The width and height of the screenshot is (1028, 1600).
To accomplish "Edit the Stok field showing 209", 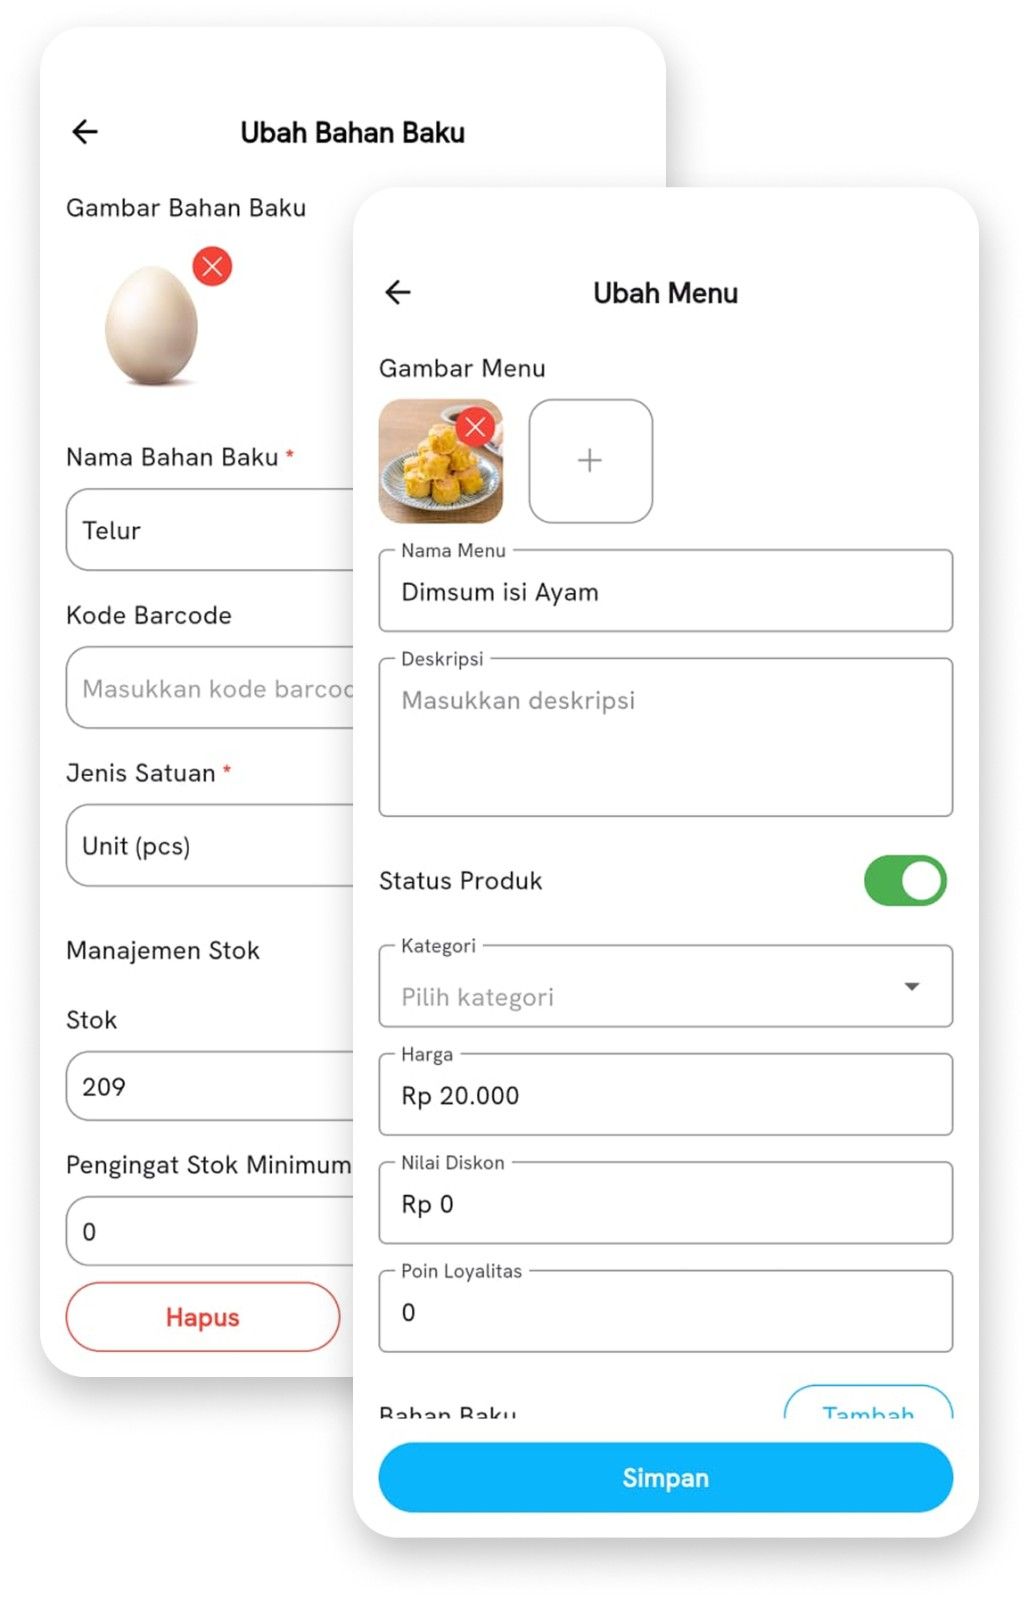I will pos(210,1086).
